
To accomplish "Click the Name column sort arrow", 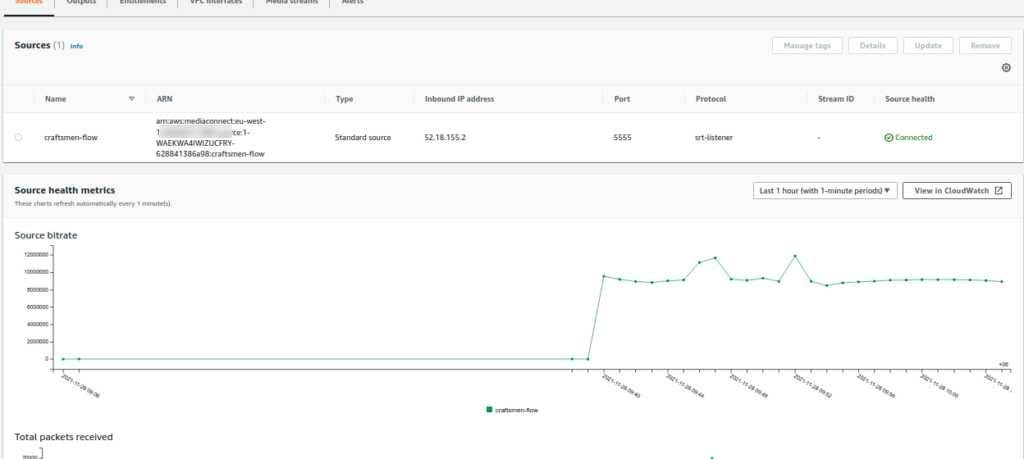I will [x=131, y=99].
